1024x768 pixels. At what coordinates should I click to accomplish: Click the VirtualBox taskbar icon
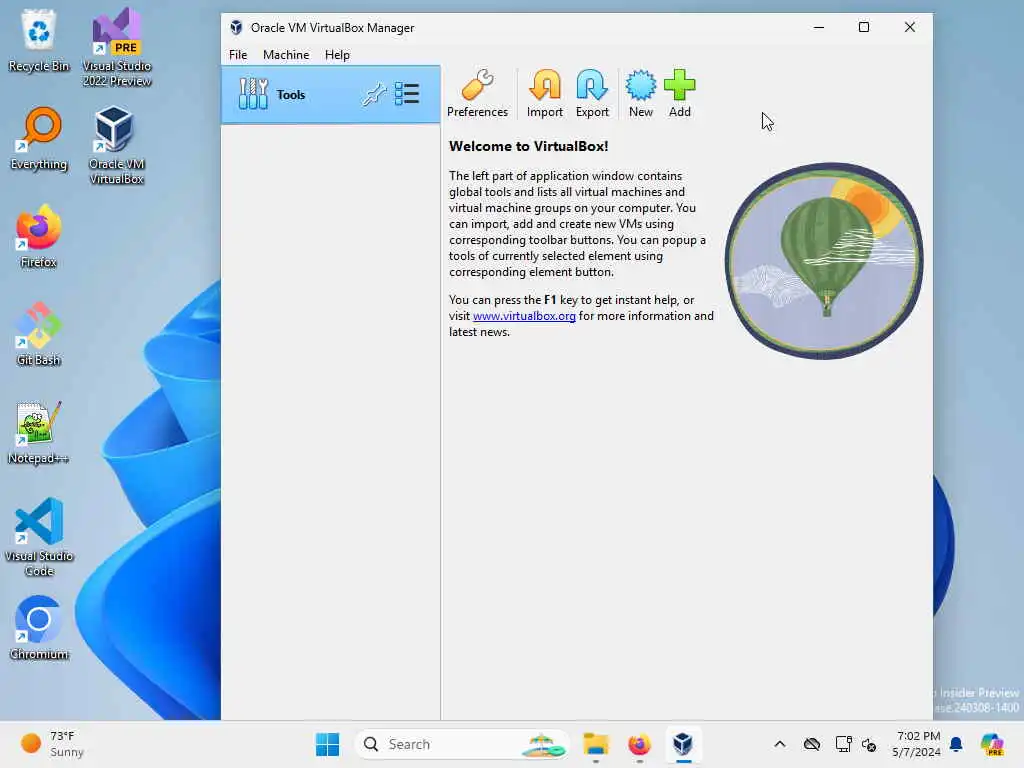click(683, 744)
